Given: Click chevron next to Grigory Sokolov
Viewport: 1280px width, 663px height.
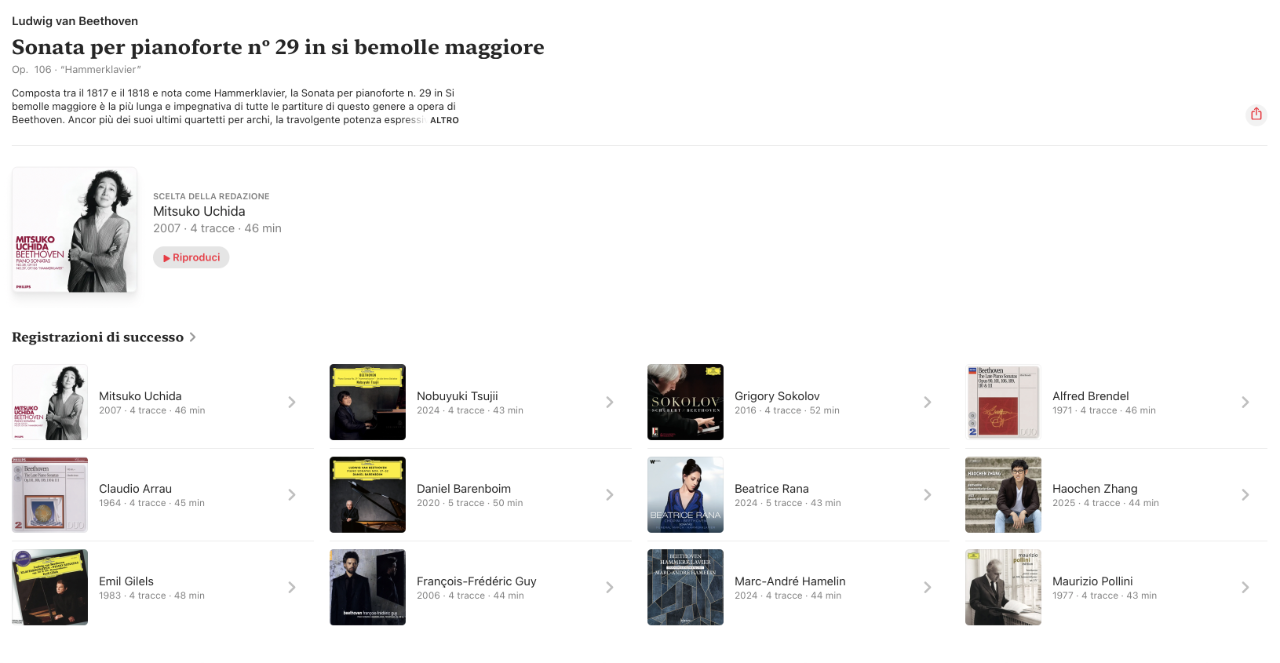Looking at the screenshot, I should [927, 402].
